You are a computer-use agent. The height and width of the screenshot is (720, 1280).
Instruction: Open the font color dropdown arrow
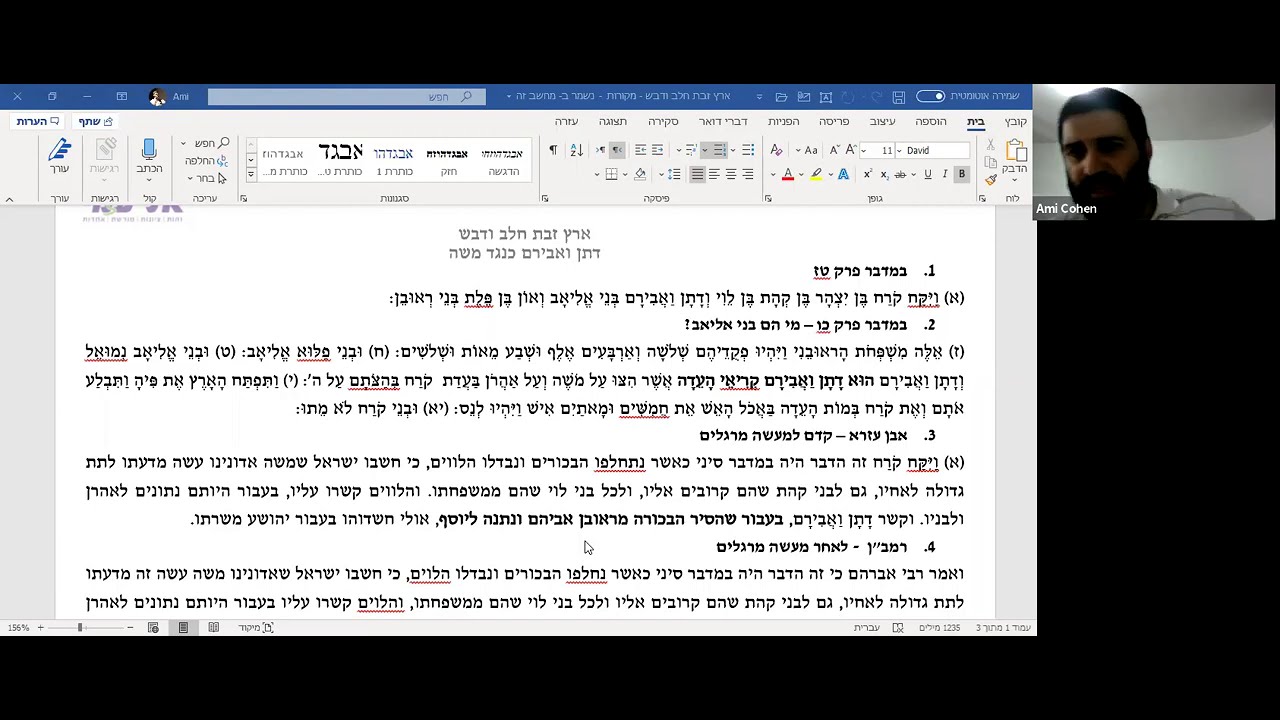[775, 174]
